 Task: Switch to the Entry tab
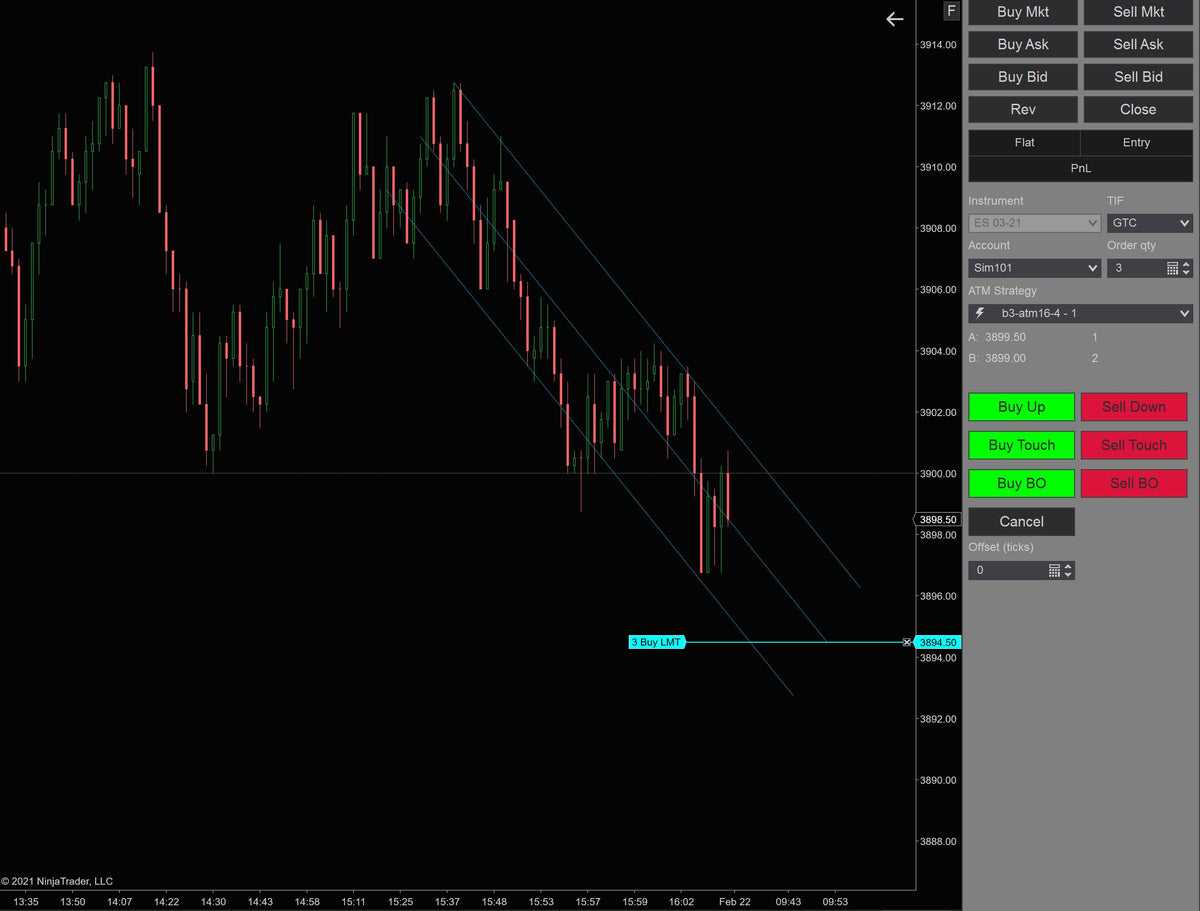tap(1136, 142)
